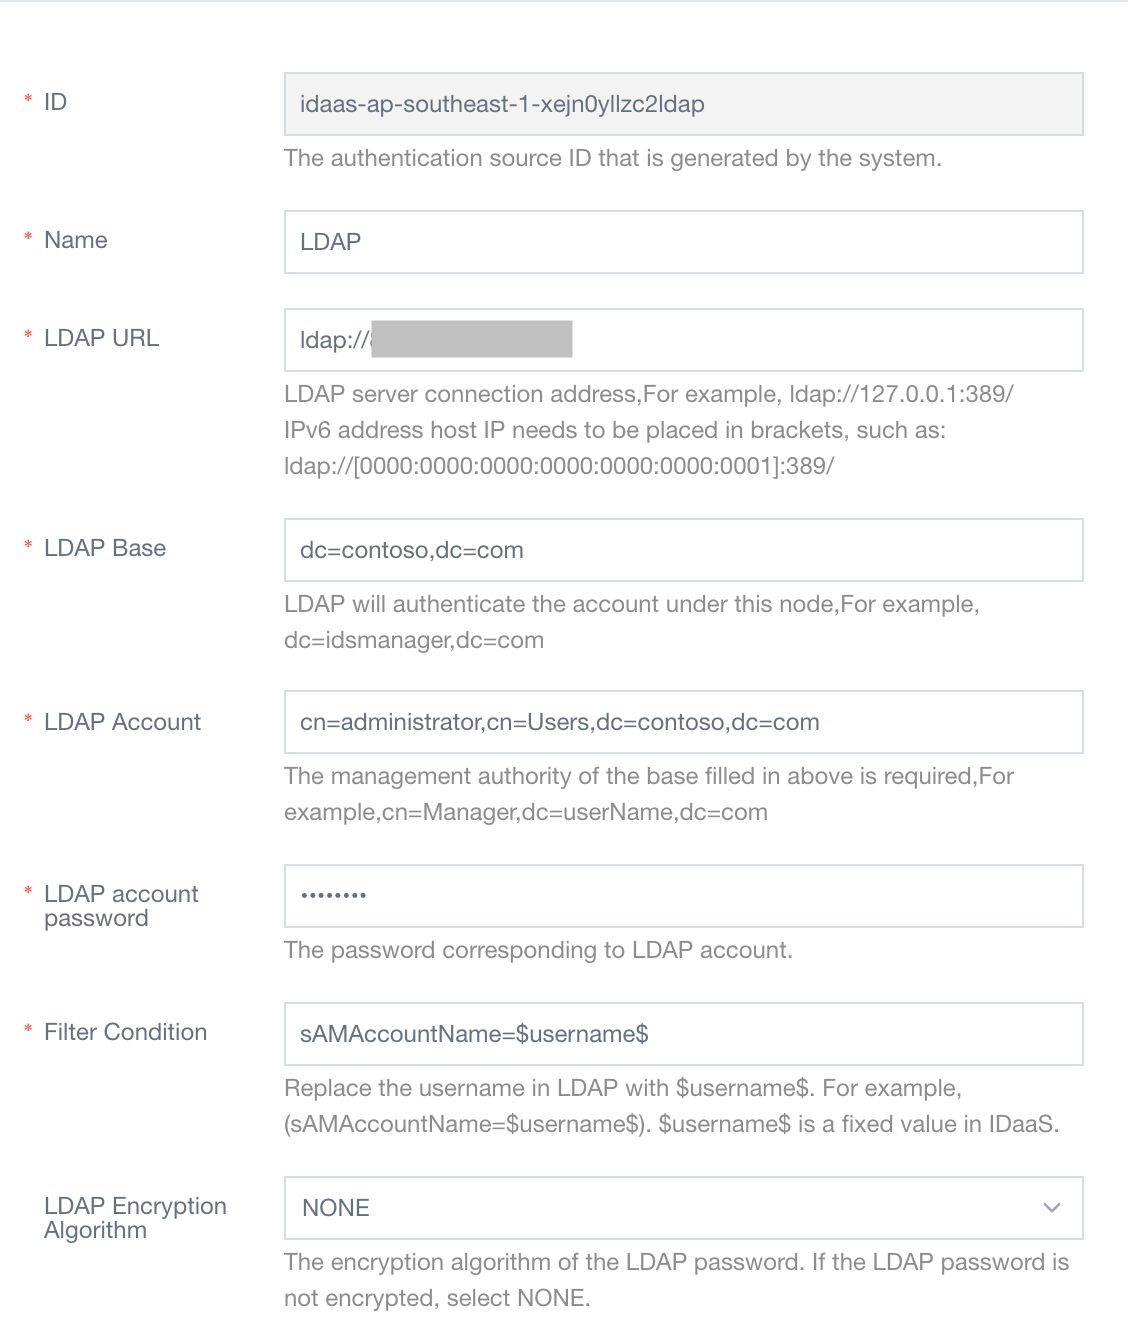Screen dimensions: 1128x1326
Task: Click the ID field label
Action: (x=55, y=102)
